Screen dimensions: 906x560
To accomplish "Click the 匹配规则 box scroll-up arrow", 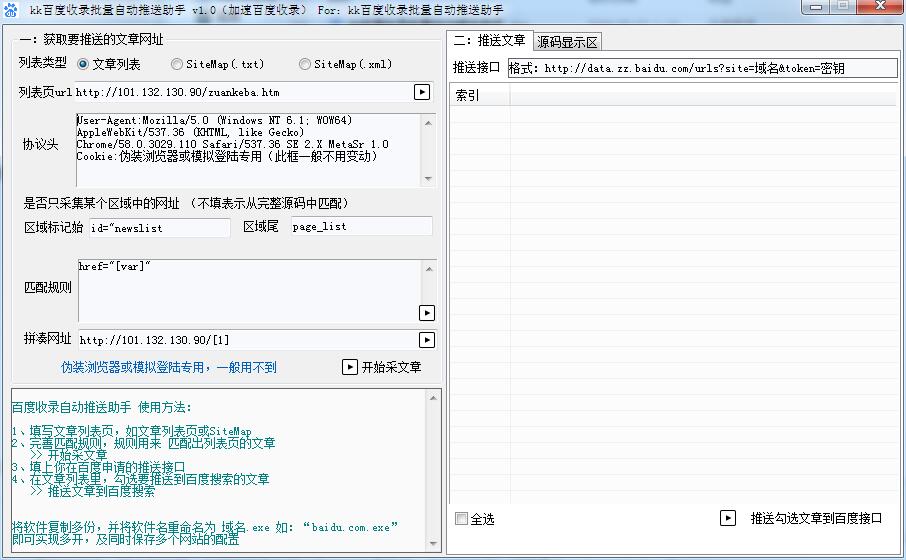I will [429, 269].
